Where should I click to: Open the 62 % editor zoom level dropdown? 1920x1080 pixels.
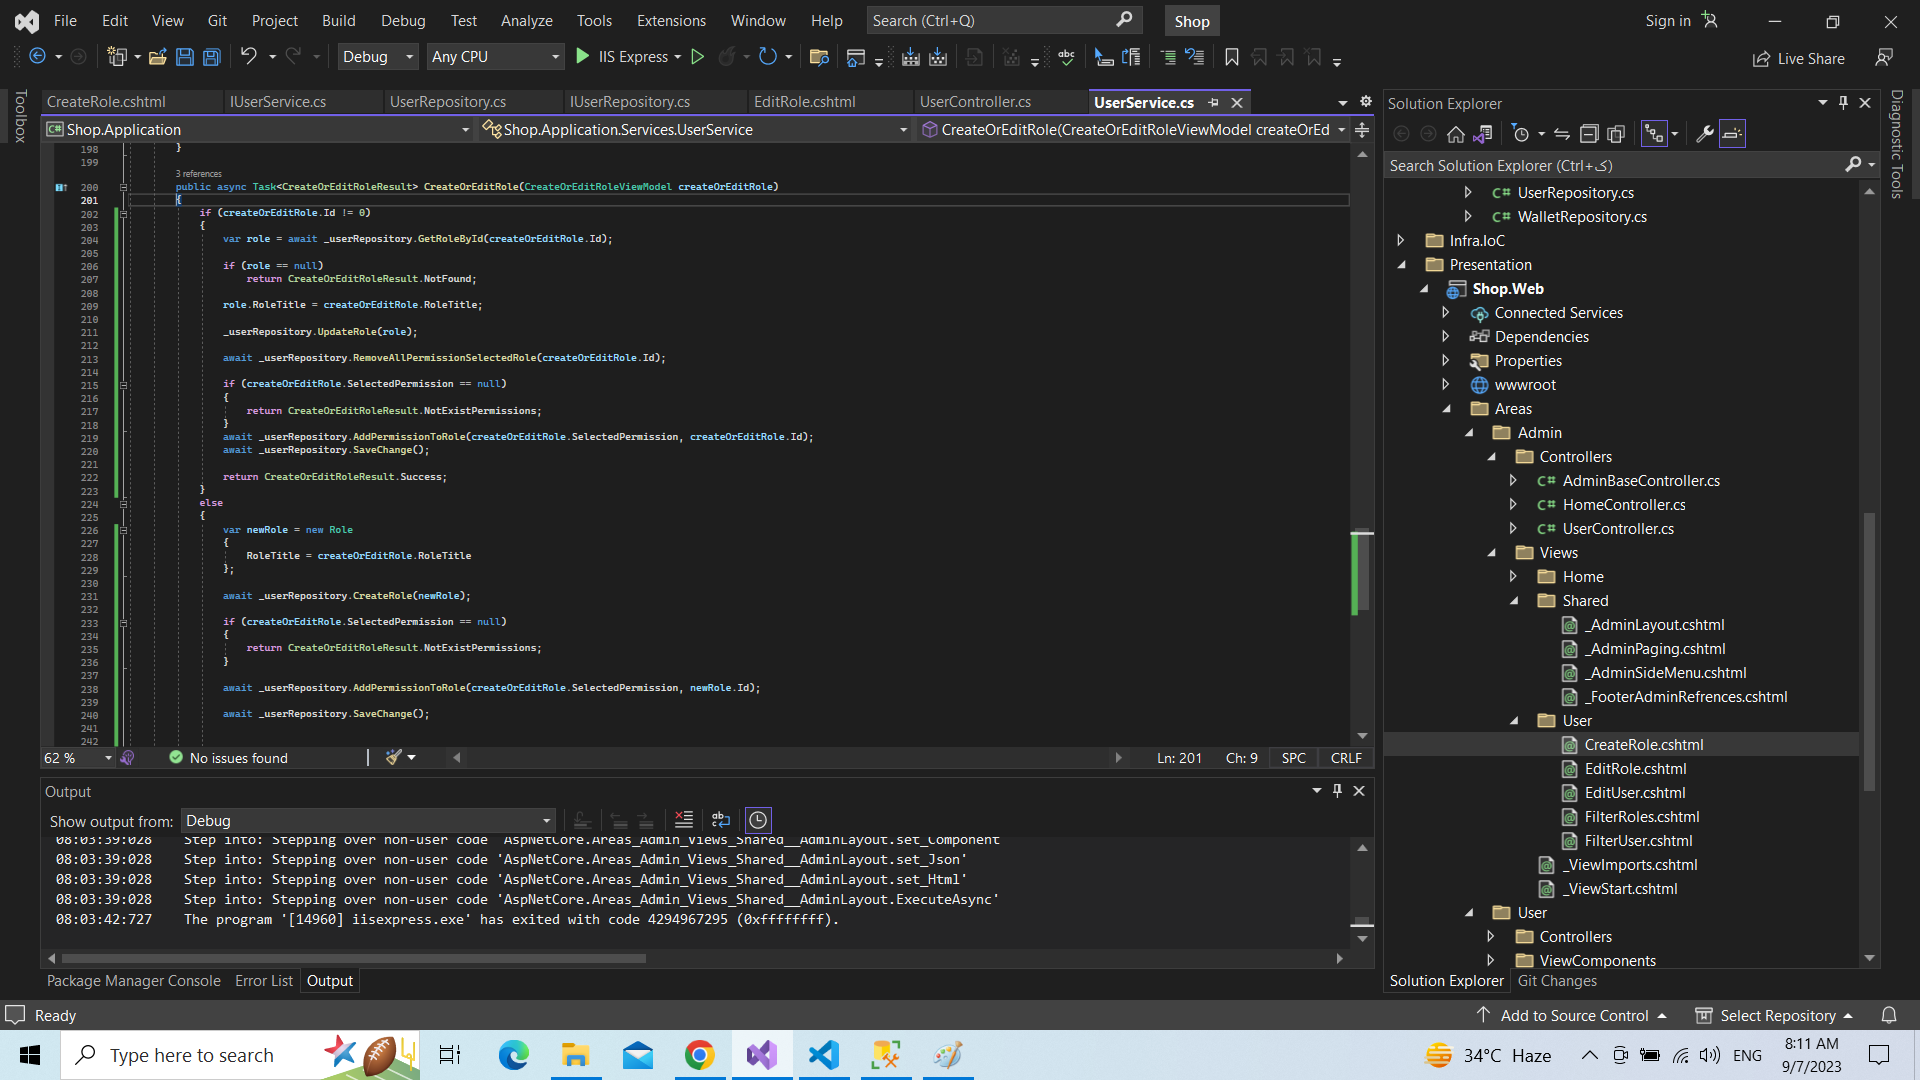click(x=107, y=758)
